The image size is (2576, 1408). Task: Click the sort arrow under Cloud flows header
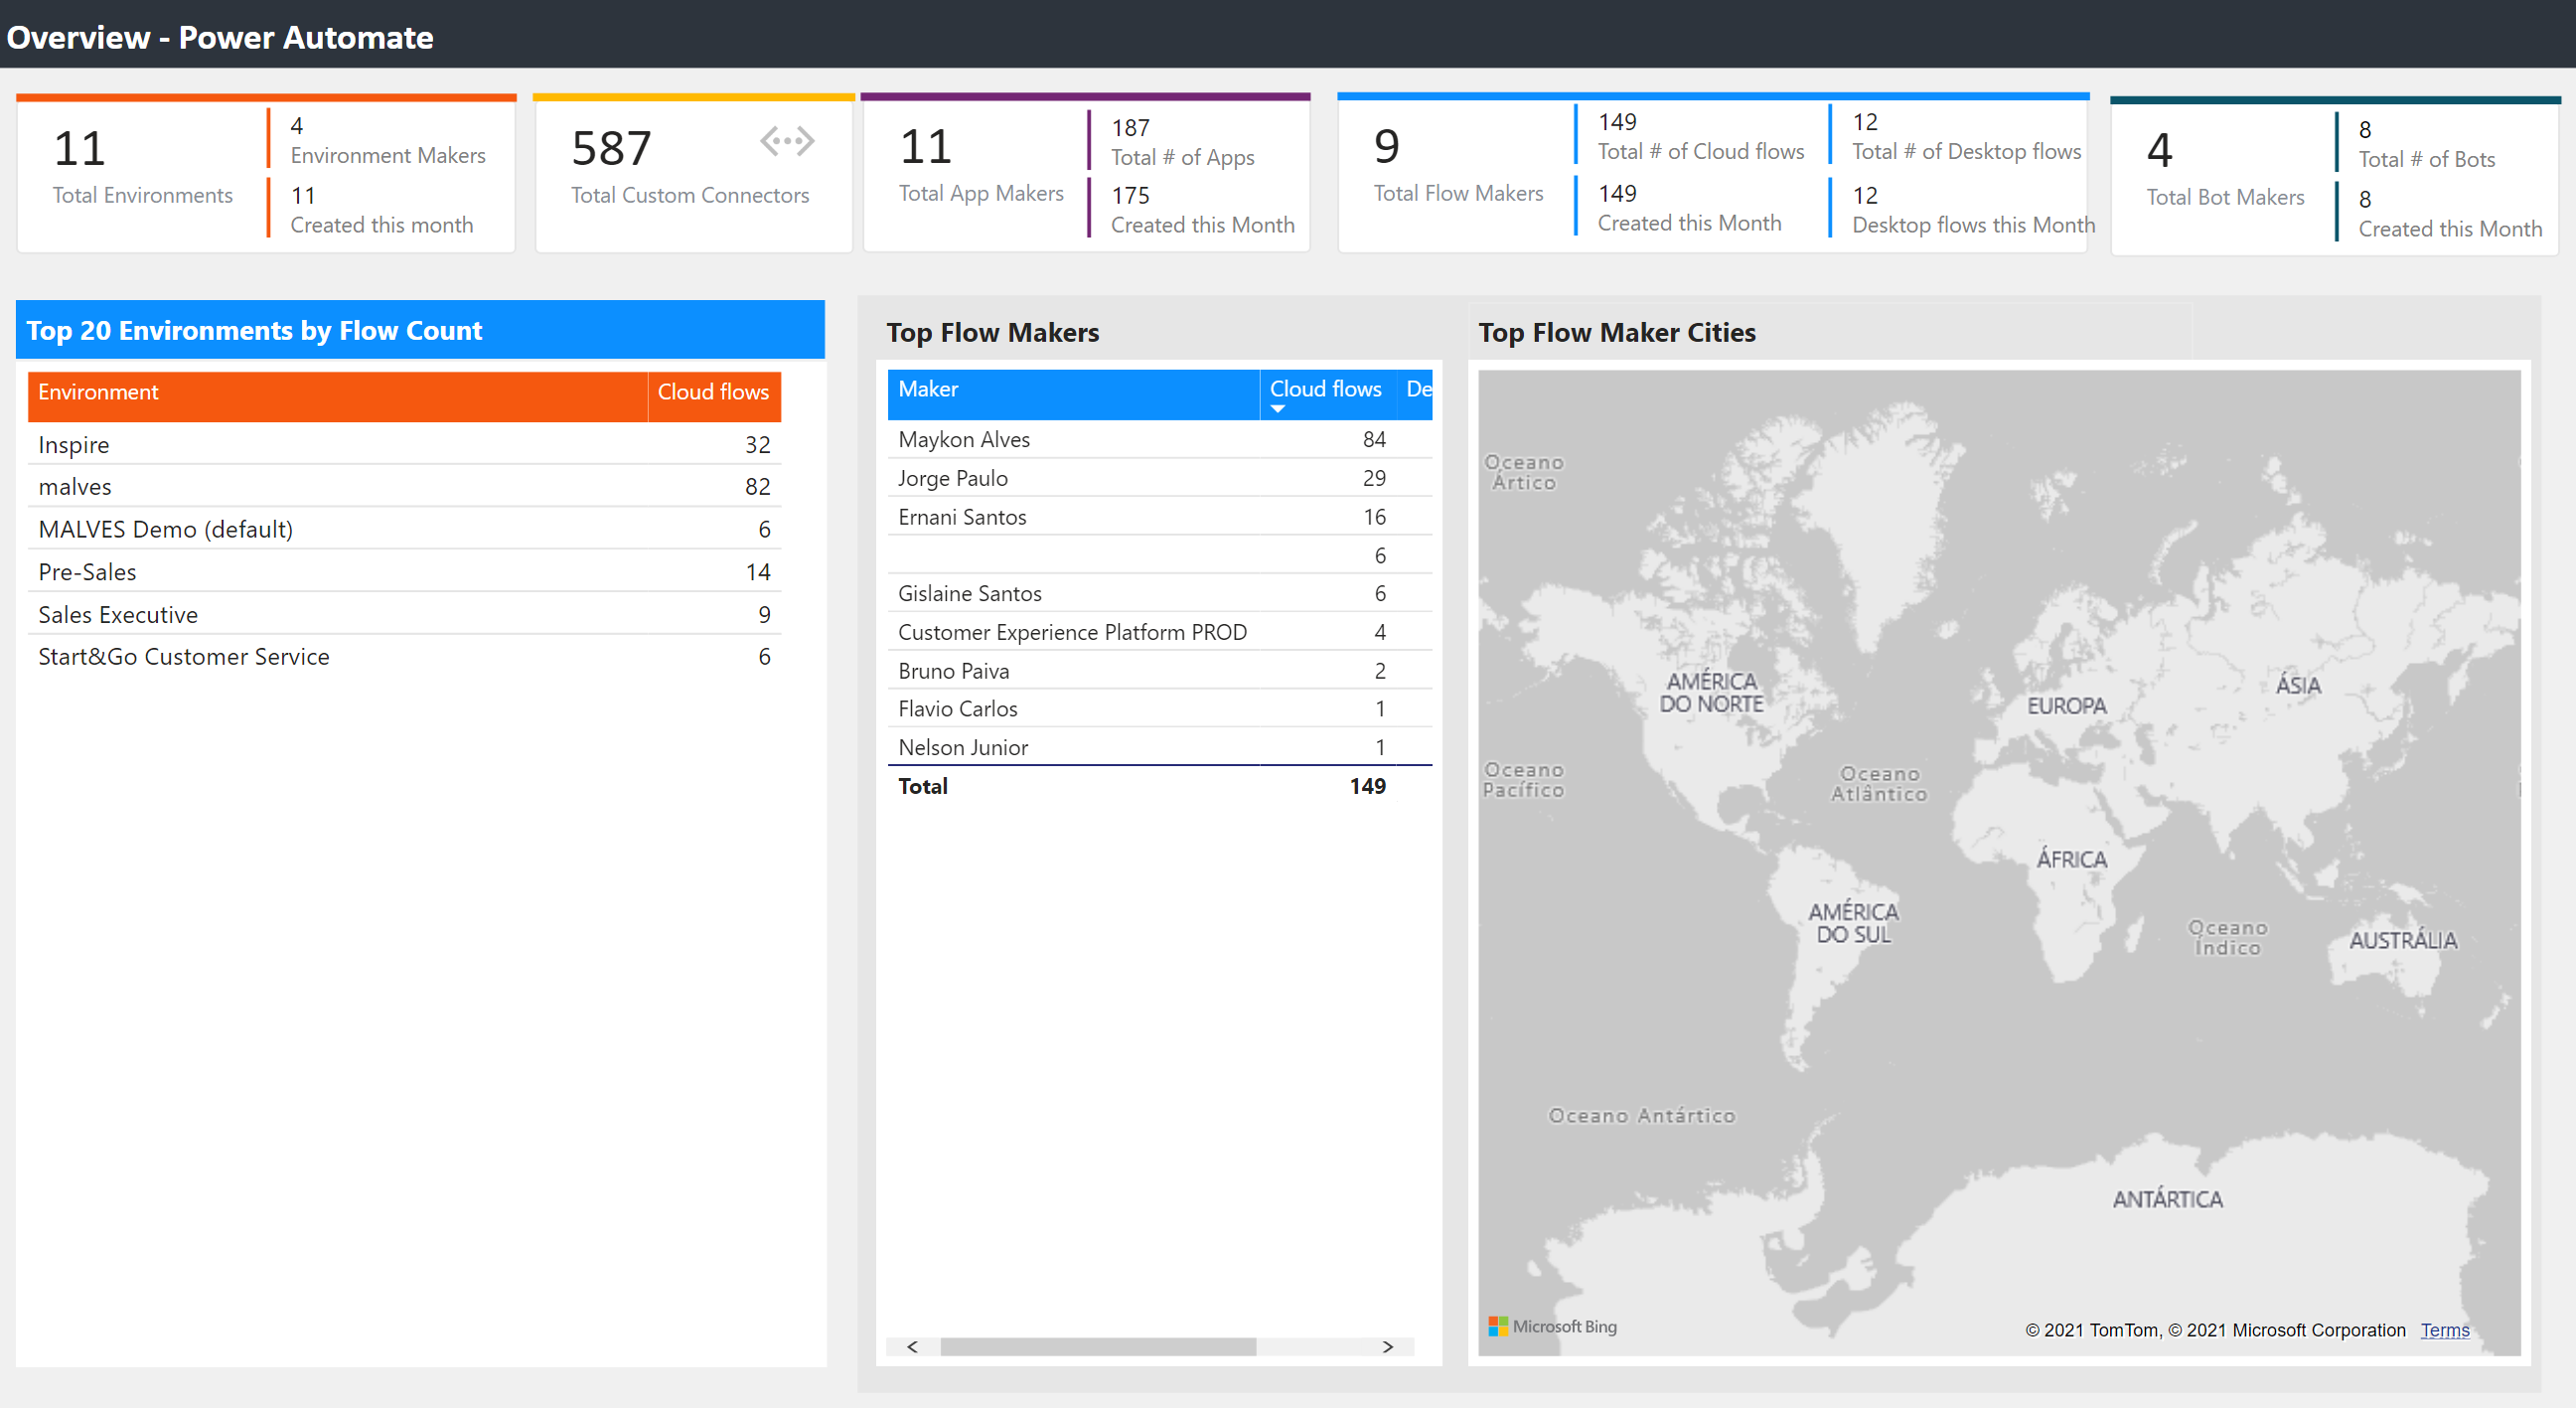click(x=1277, y=410)
